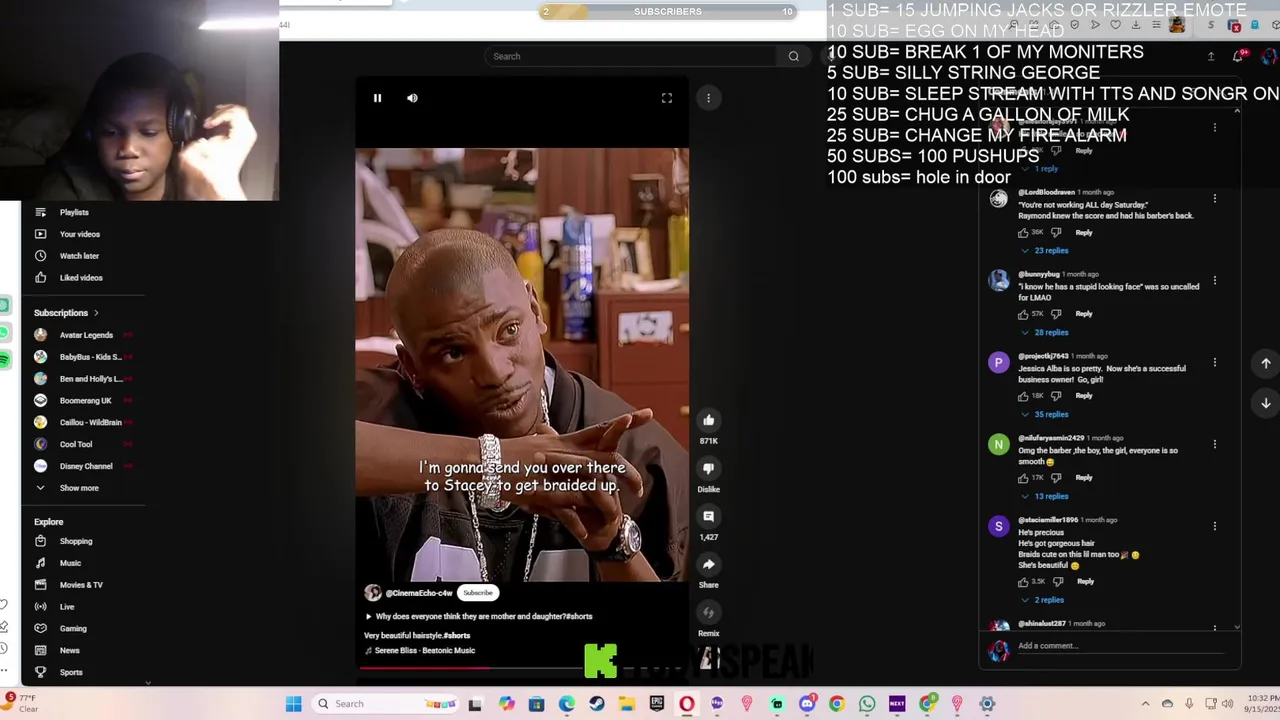Subscribe to CinemaEcho channel
1280x720 pixels.
478,593
